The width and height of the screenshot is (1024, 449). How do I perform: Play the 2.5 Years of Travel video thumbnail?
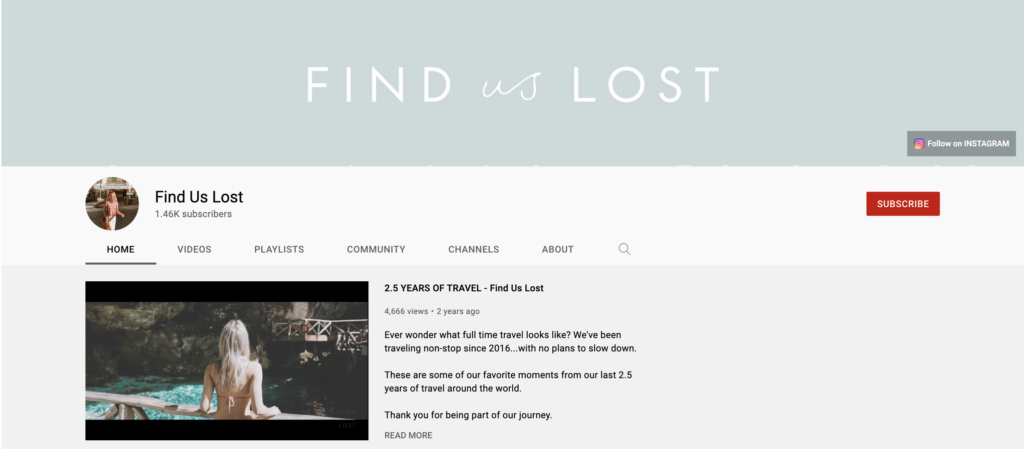click(x=227, y=361)
